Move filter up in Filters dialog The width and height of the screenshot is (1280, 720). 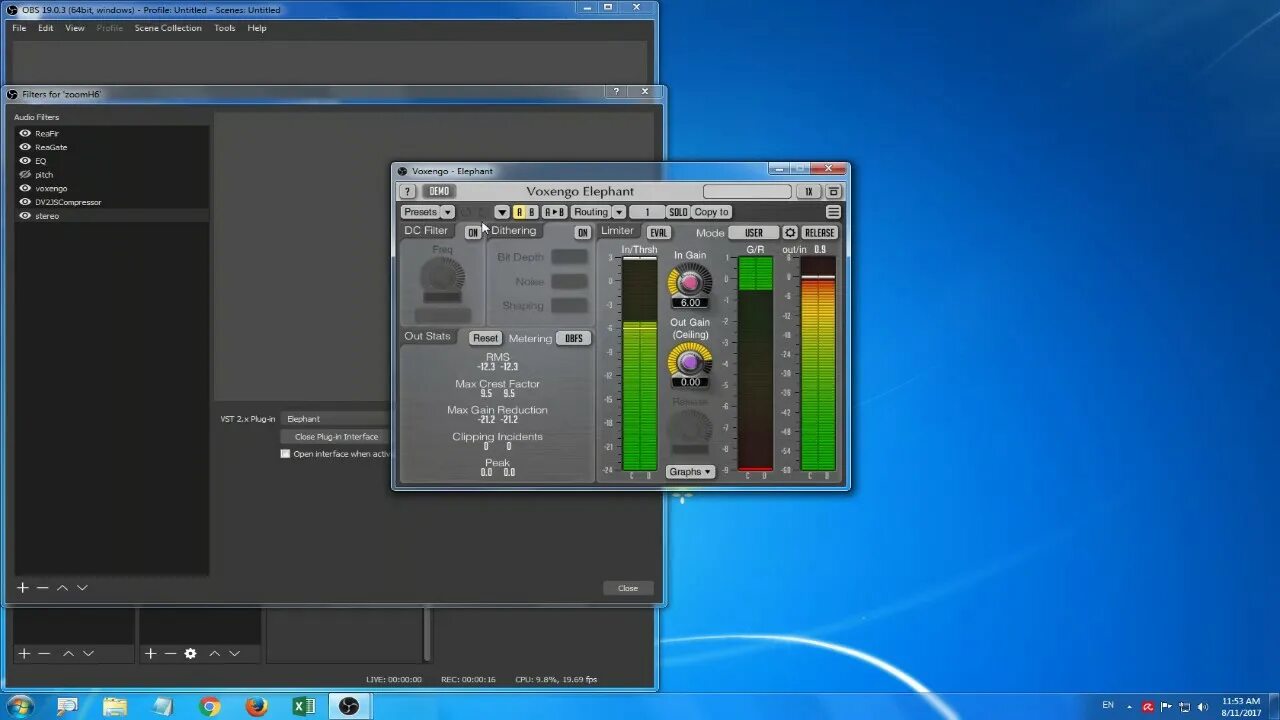tap(62, 588)
